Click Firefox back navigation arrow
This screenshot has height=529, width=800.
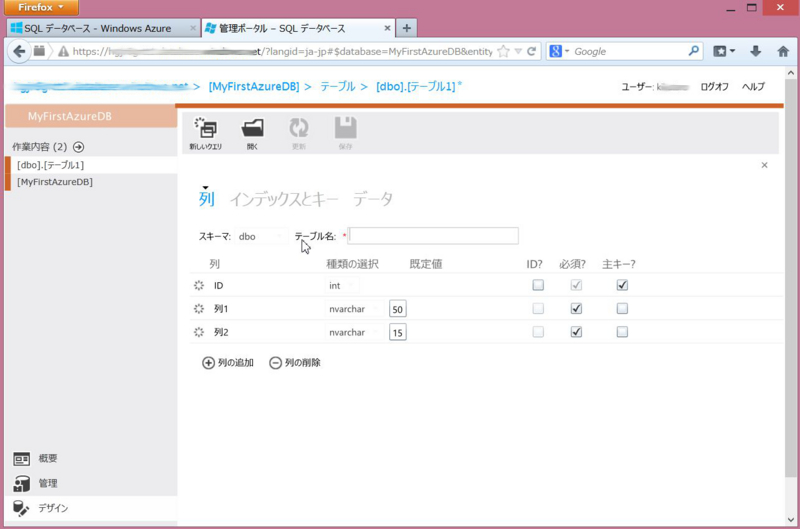pos(19,51)
